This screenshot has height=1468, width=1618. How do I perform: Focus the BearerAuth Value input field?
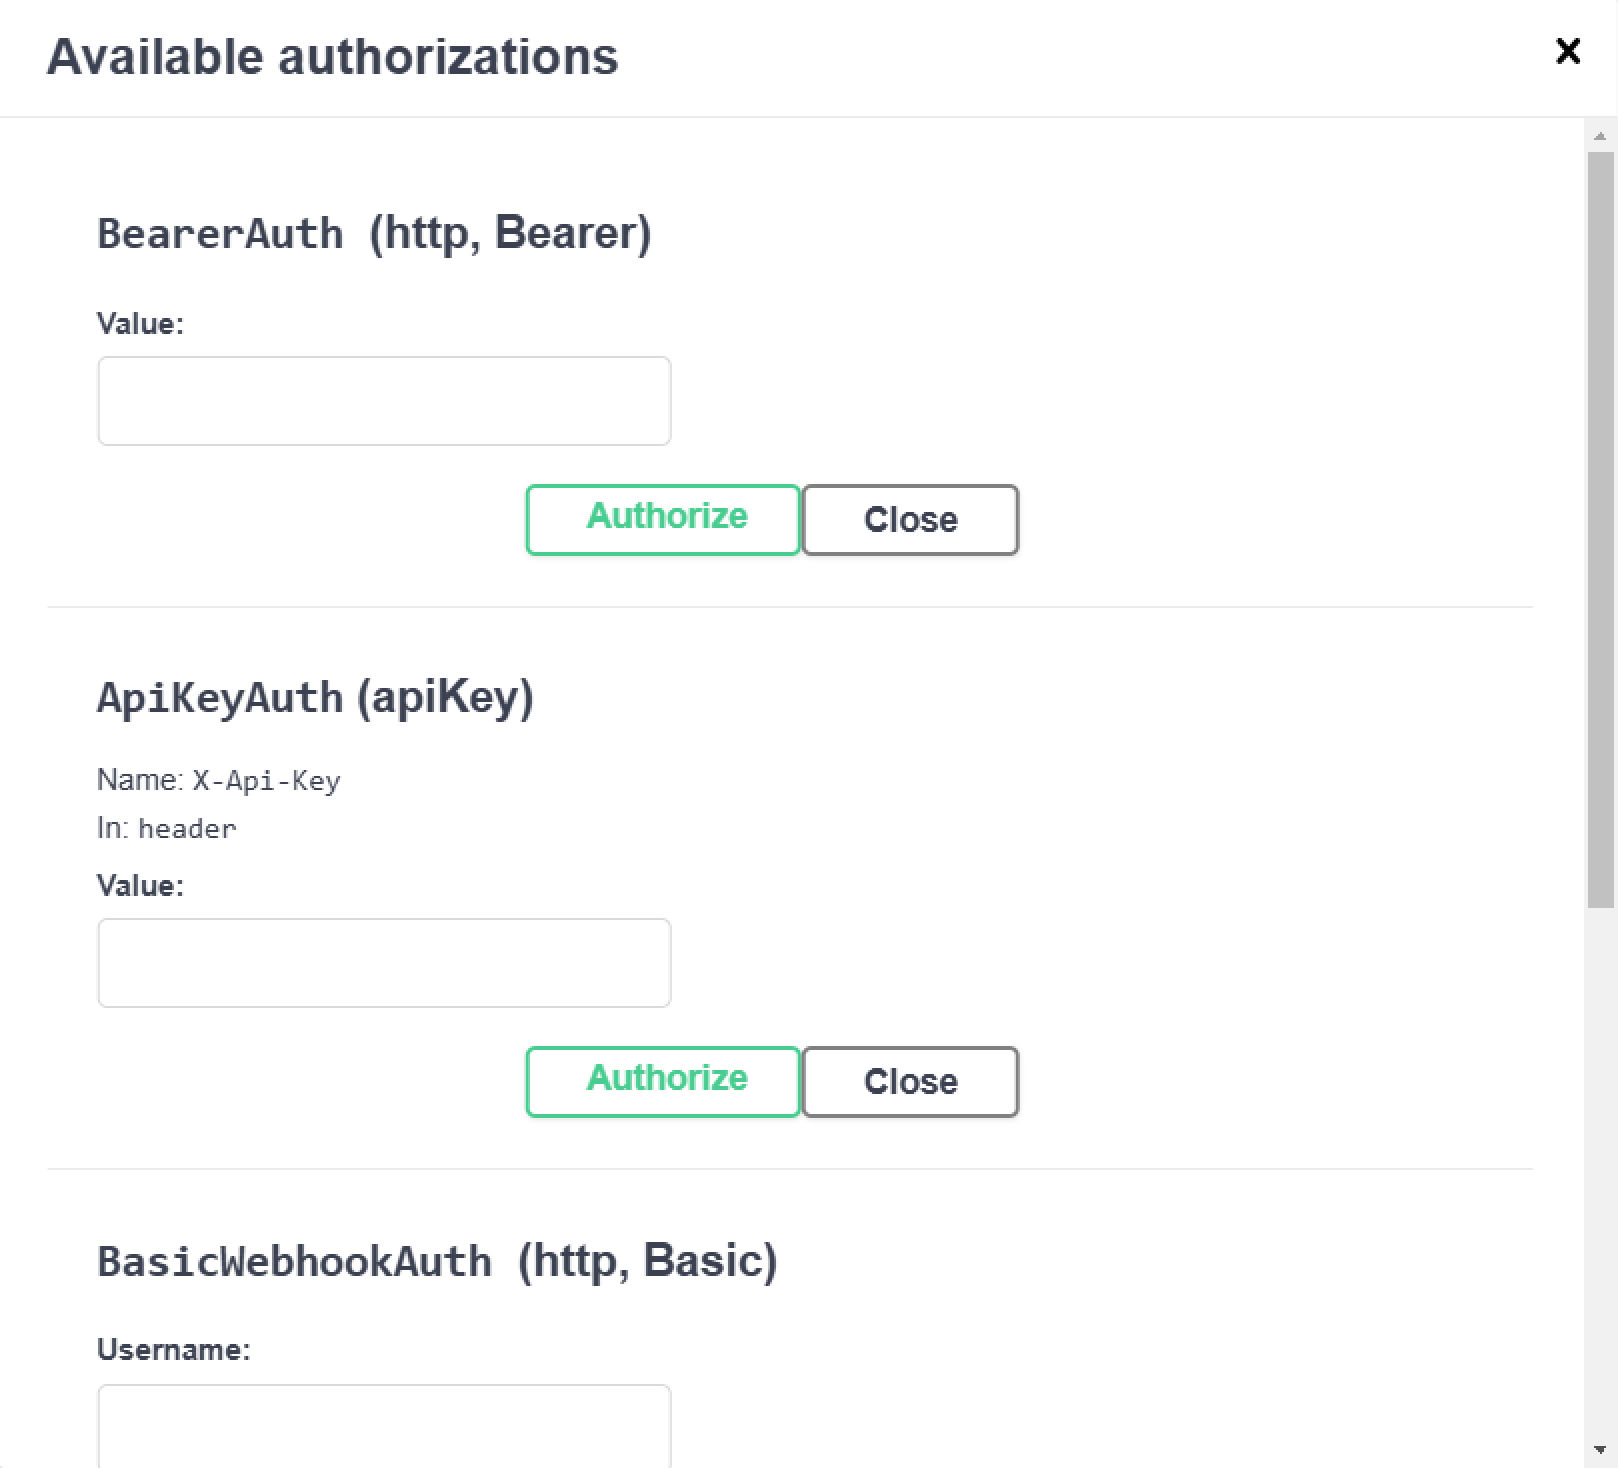tap(384, 401)
